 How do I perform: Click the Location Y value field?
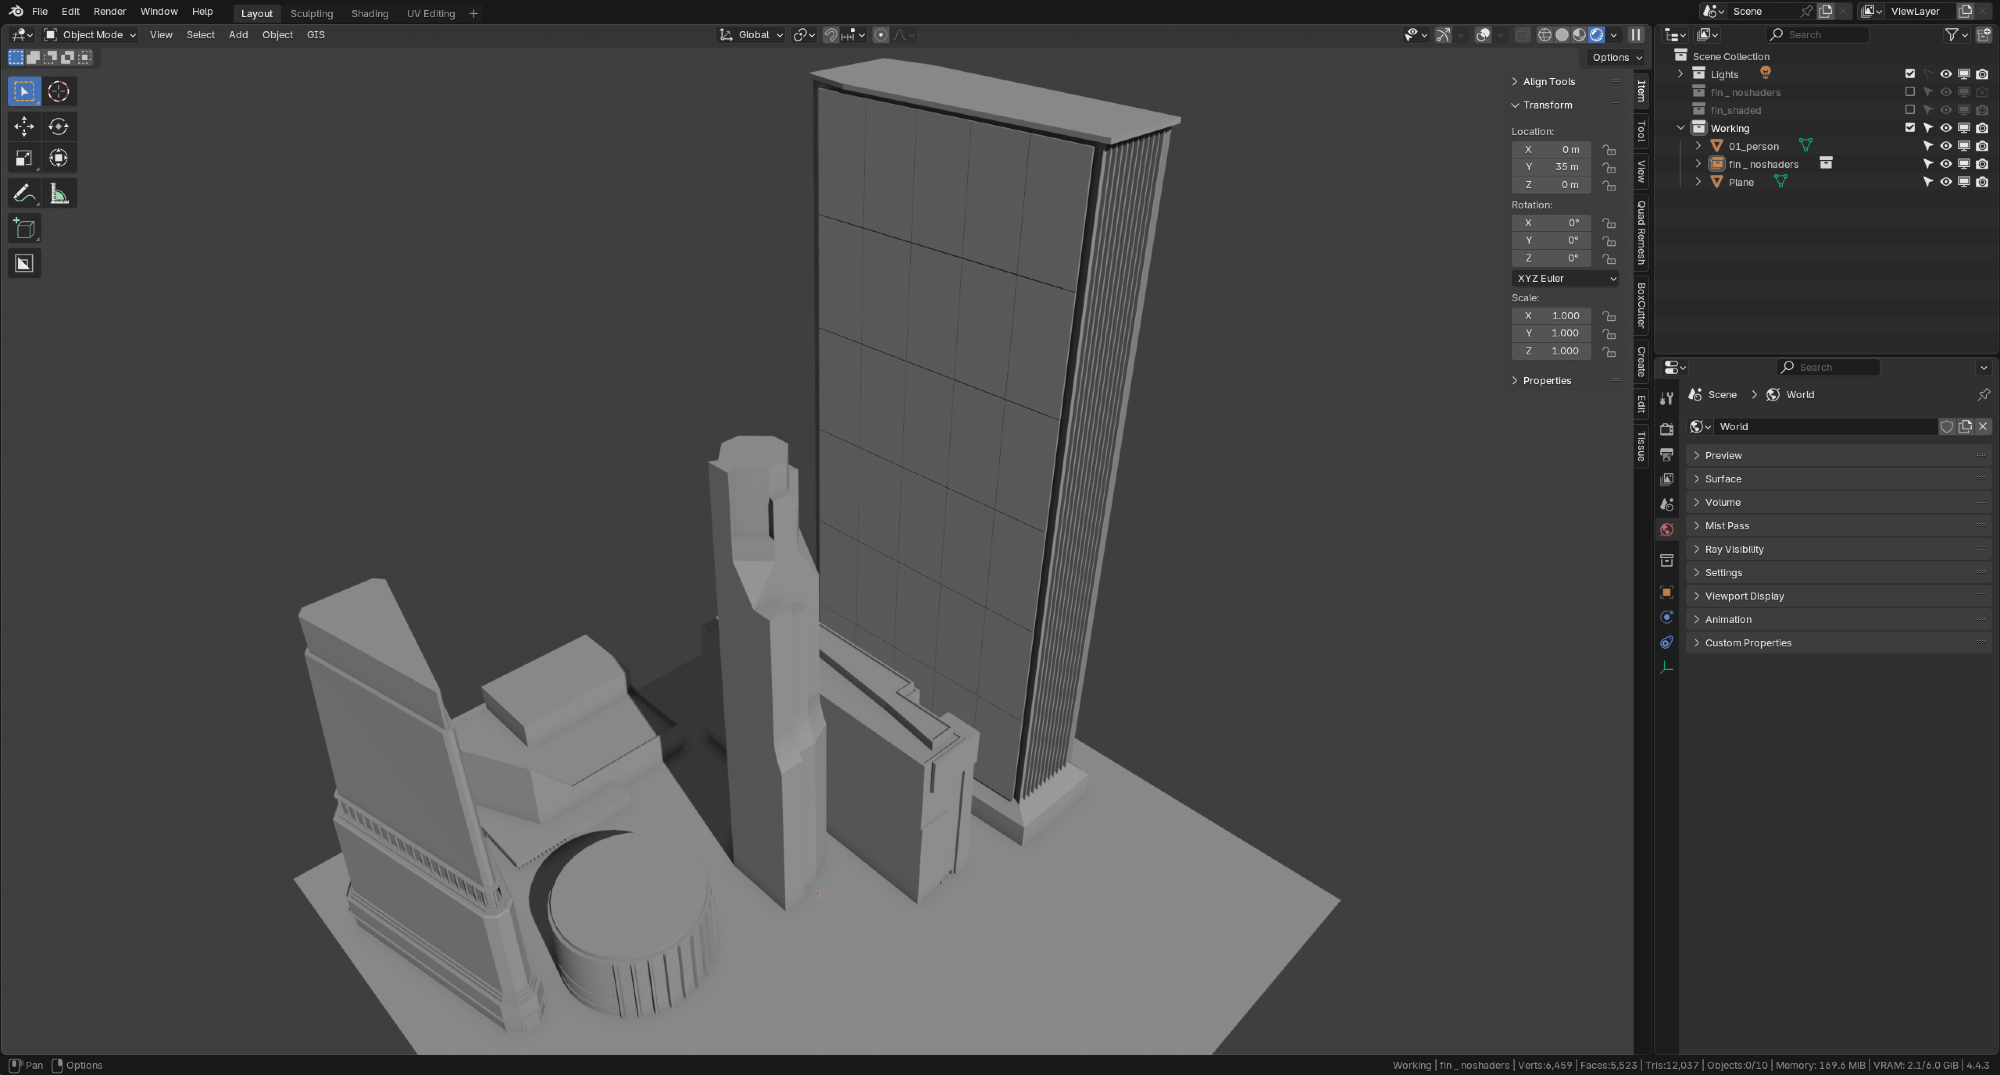click(x=1552, y=167)
